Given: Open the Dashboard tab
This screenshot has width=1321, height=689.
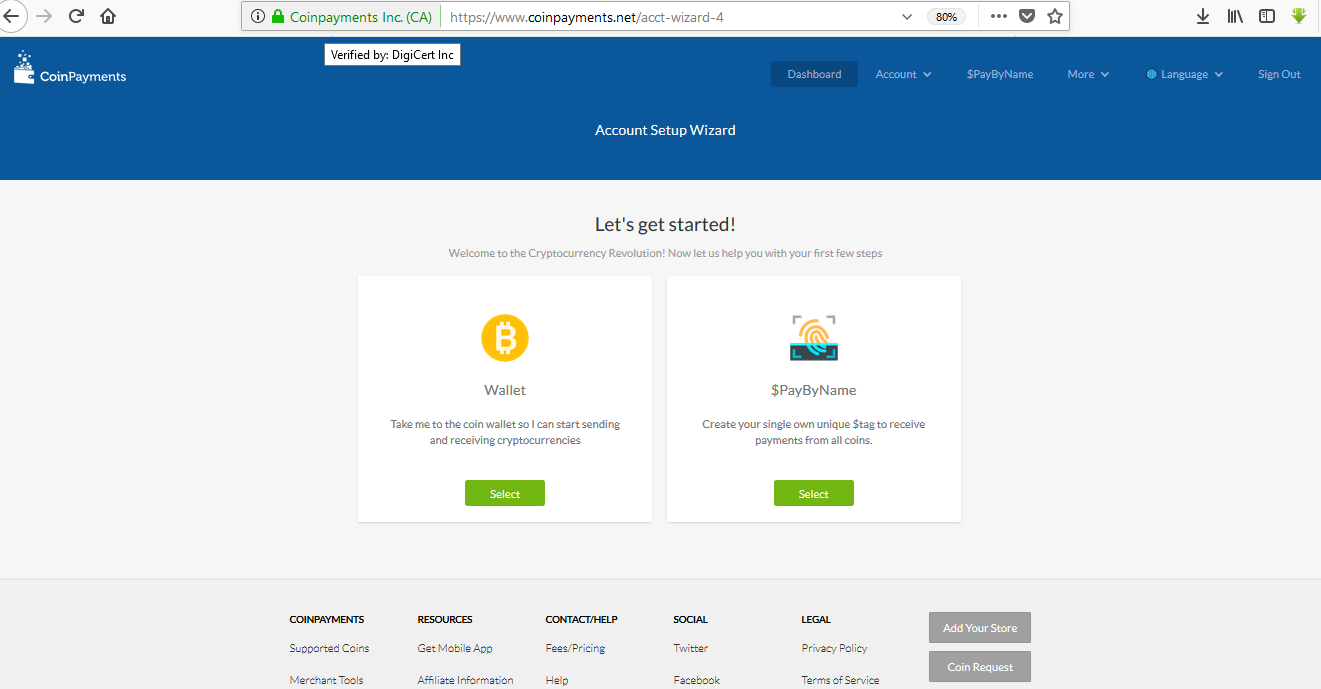Looking at the screenshot, I should (814, 74).
